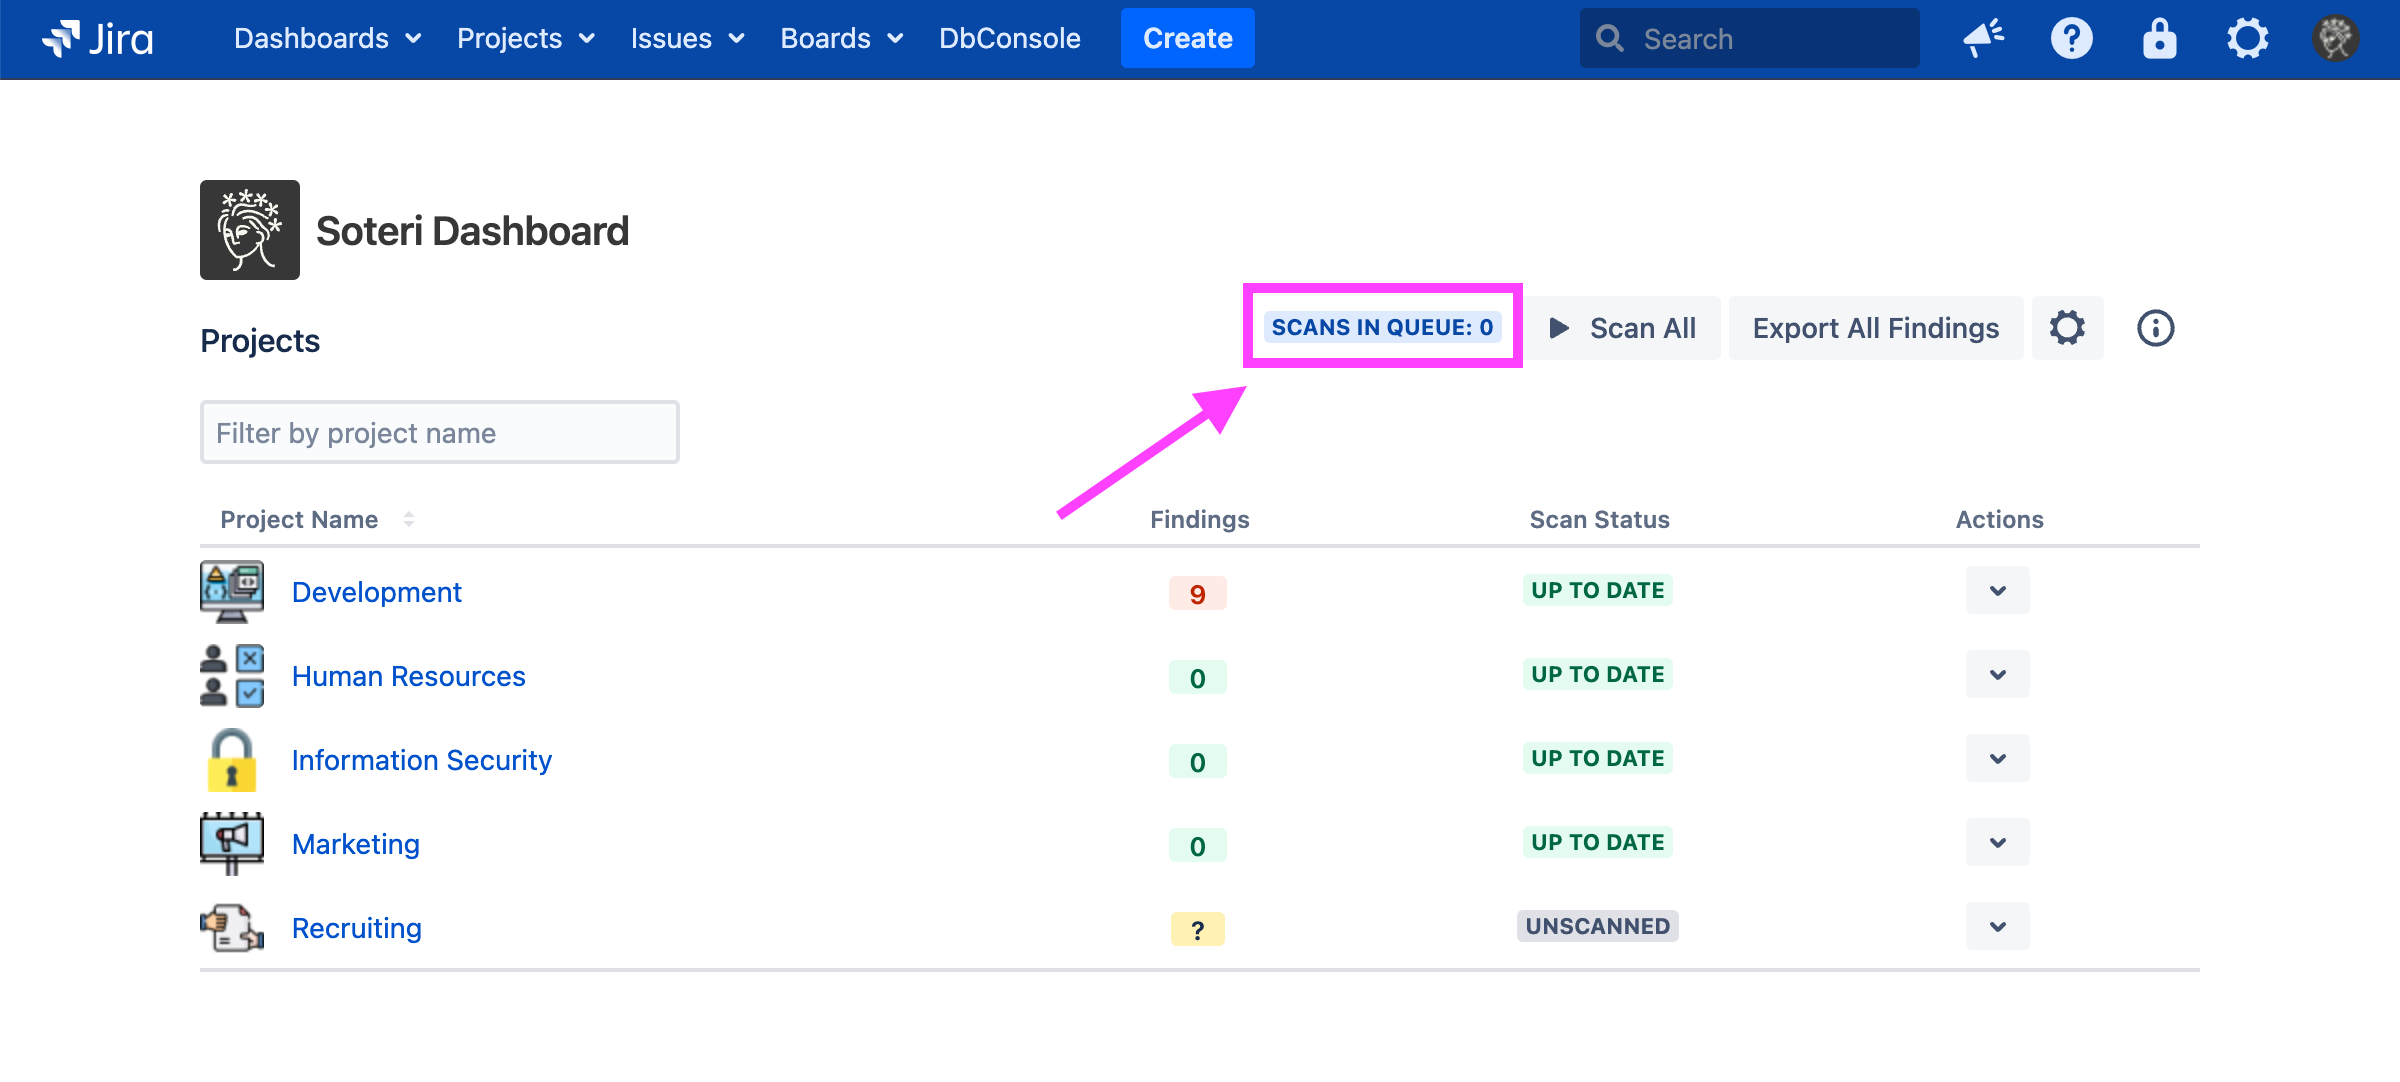Click Export All Findings

[x=1875, y=328]
